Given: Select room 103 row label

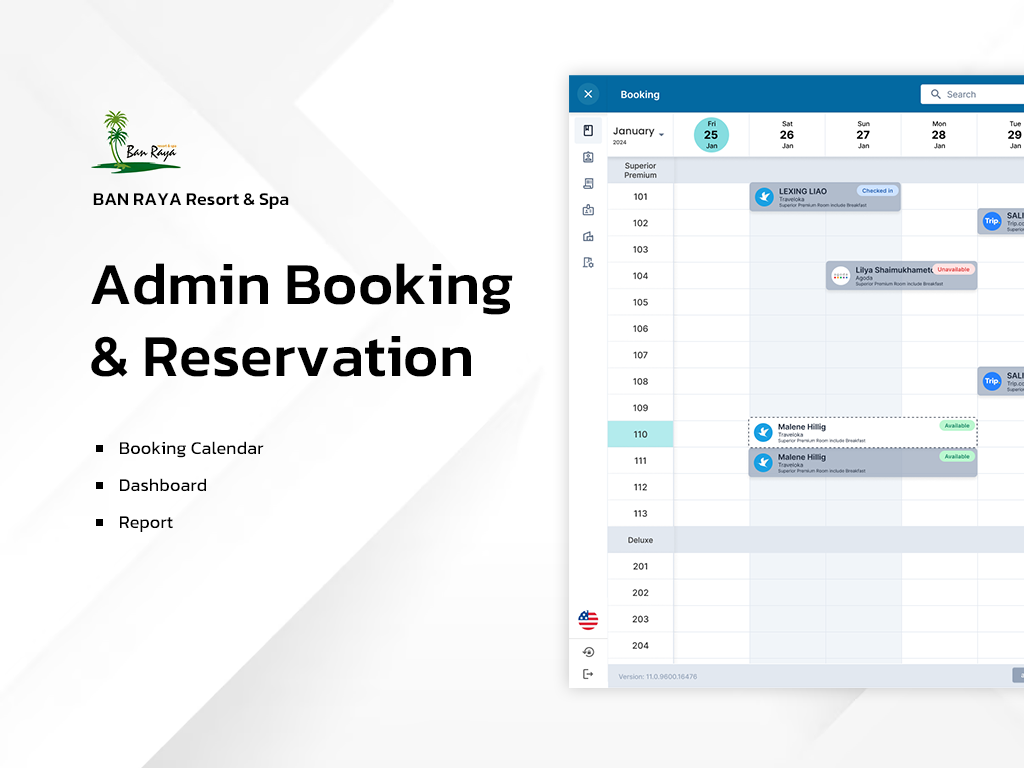Looking at the screenshot, I should tap(640, 249).
